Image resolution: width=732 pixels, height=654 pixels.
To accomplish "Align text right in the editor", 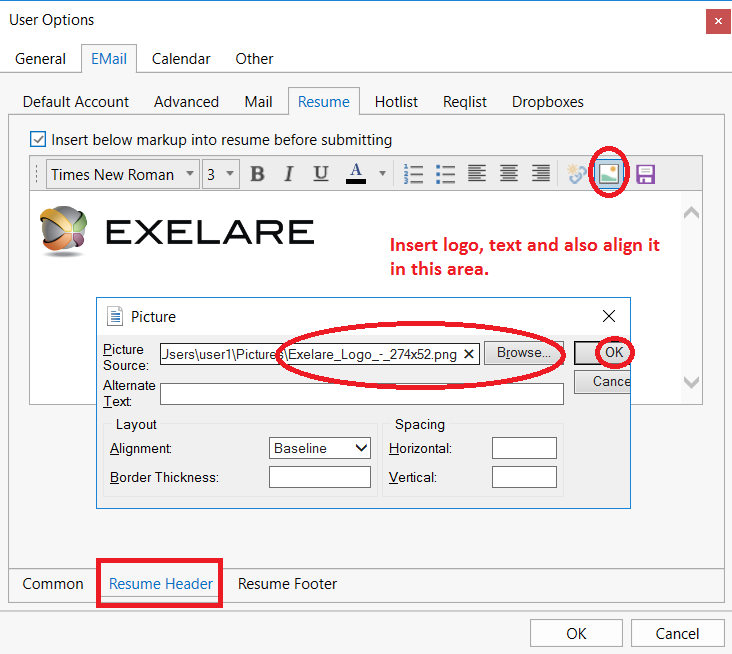I will [541, 174].
